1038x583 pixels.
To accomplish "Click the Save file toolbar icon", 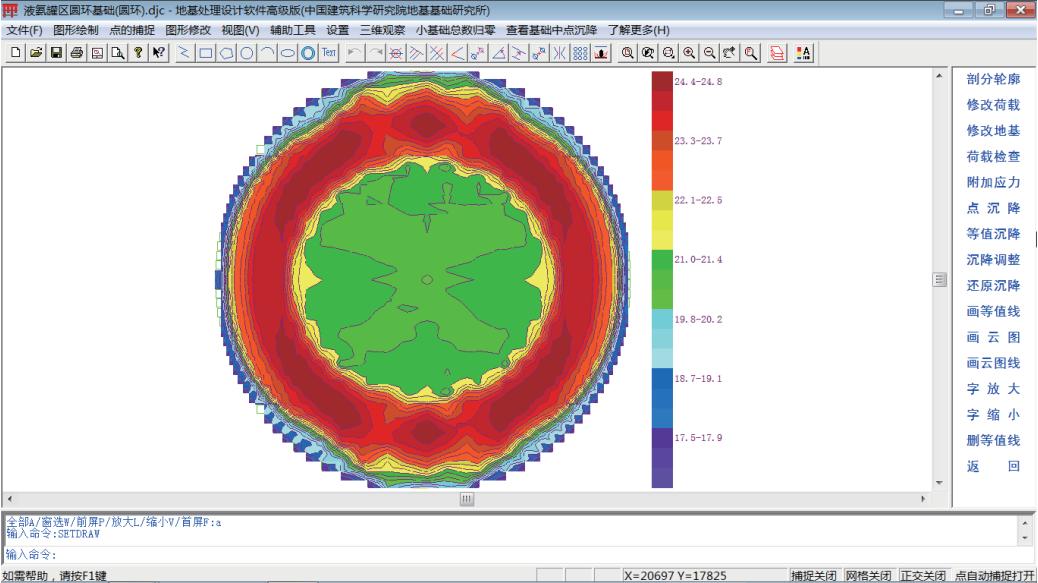I will coord(56,51).
